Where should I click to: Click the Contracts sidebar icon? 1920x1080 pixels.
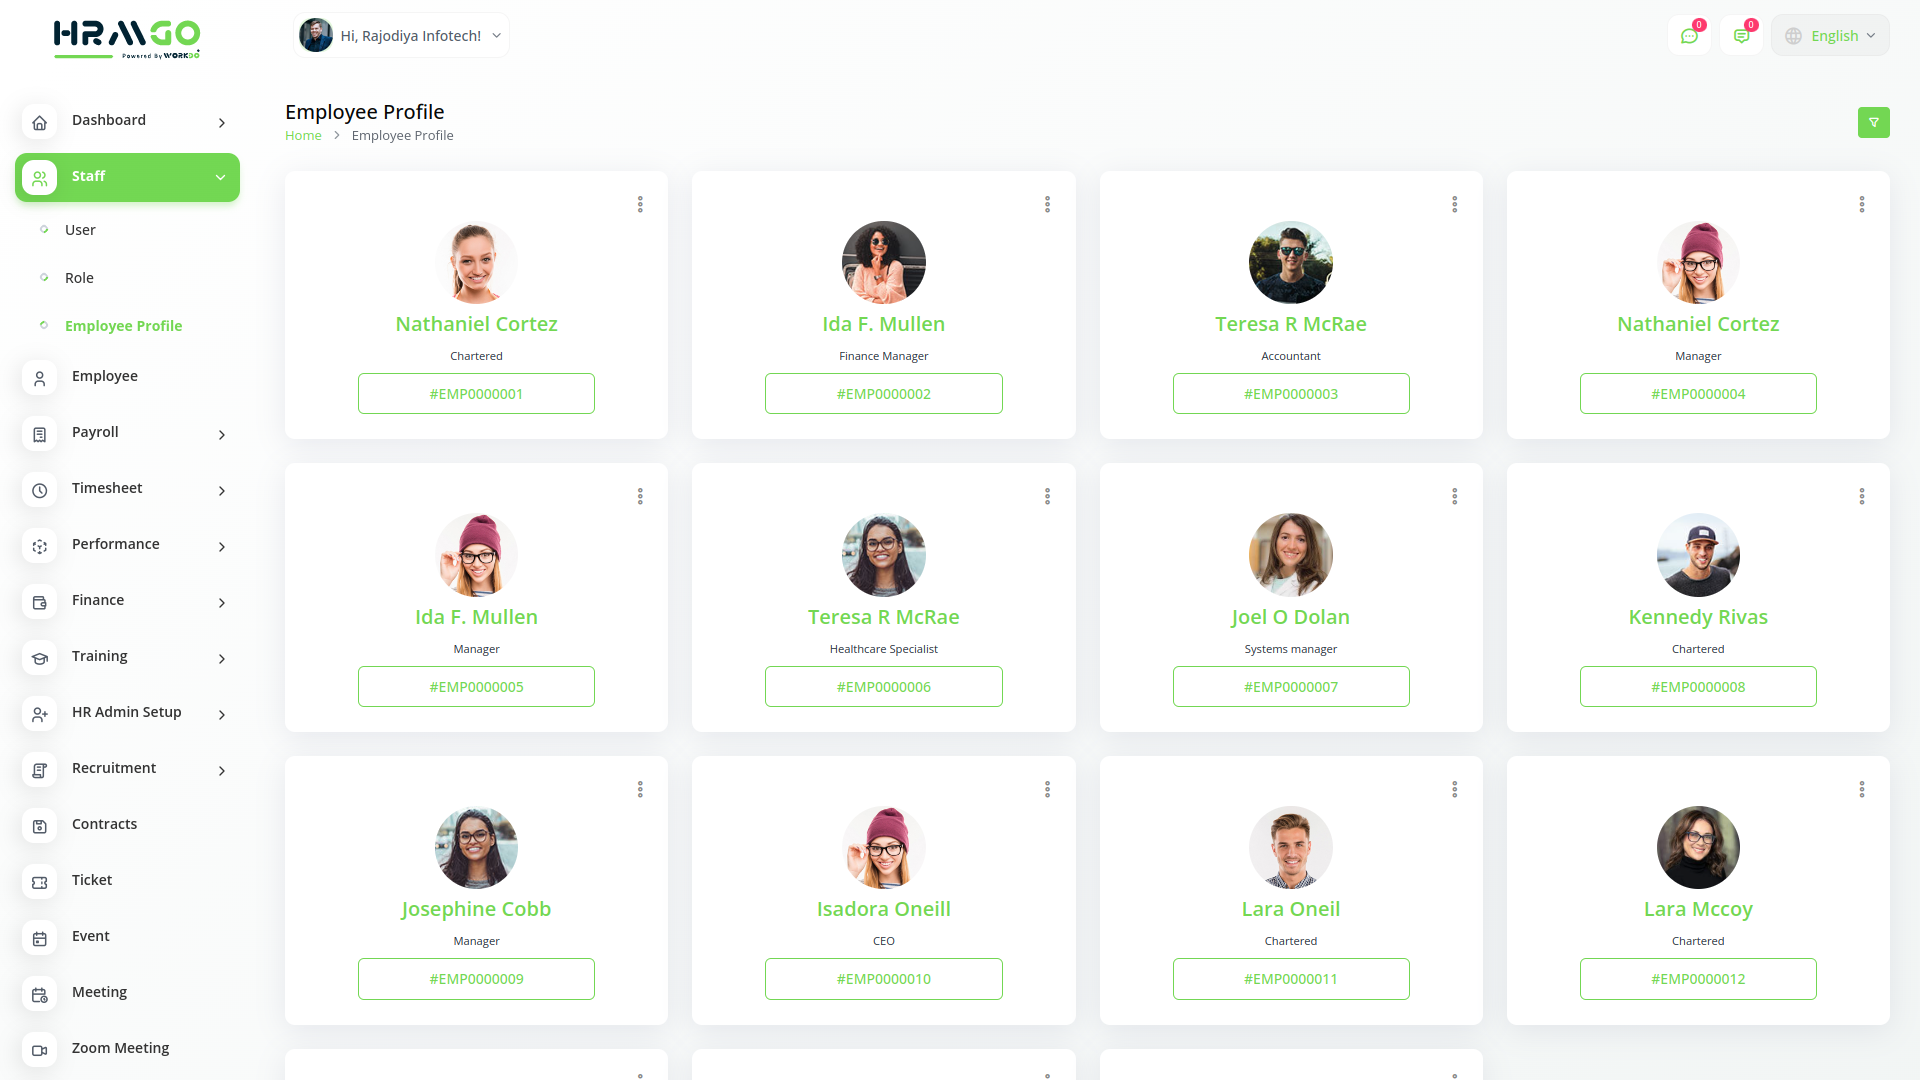point(40,825)
